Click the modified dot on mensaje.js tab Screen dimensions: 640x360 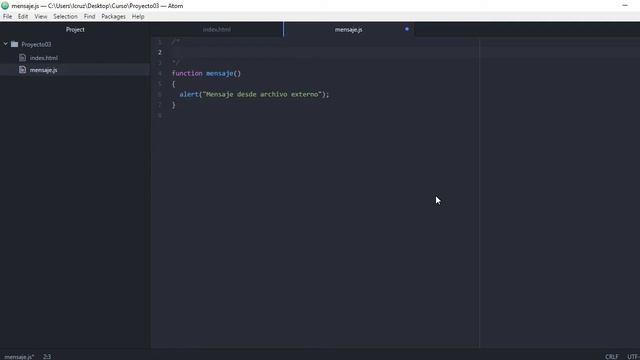click(x=407, y=29)
